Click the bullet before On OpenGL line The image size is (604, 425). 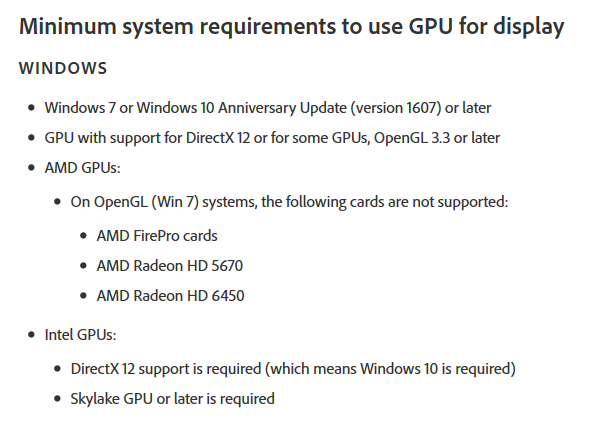click(58, 202)
